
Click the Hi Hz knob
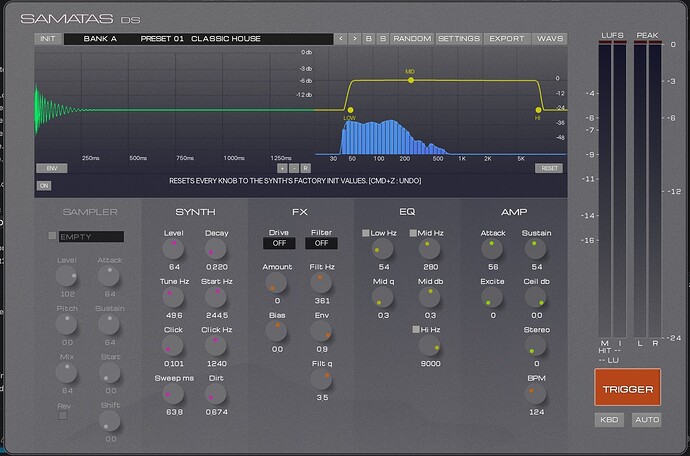click(x=429, y=346)
